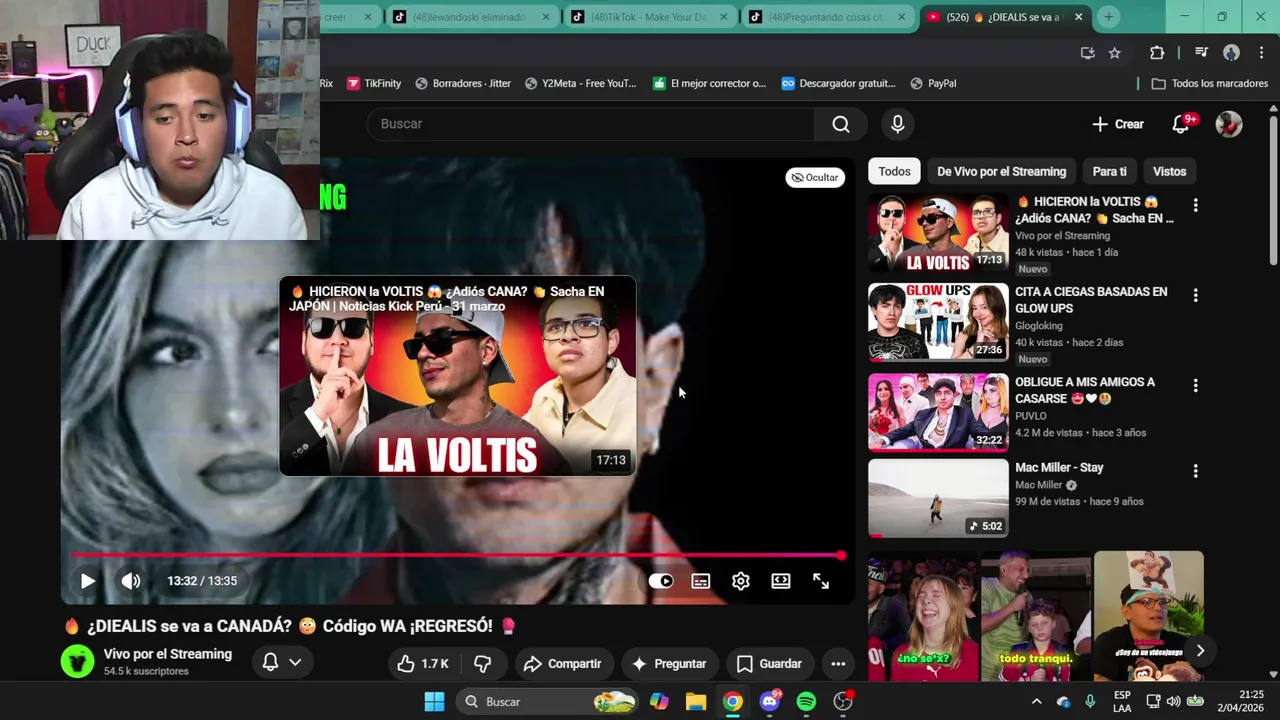Screen dimensions: 1280x720
Task: Open Discord from the taskbar
Action: click(x=770, y=702)
